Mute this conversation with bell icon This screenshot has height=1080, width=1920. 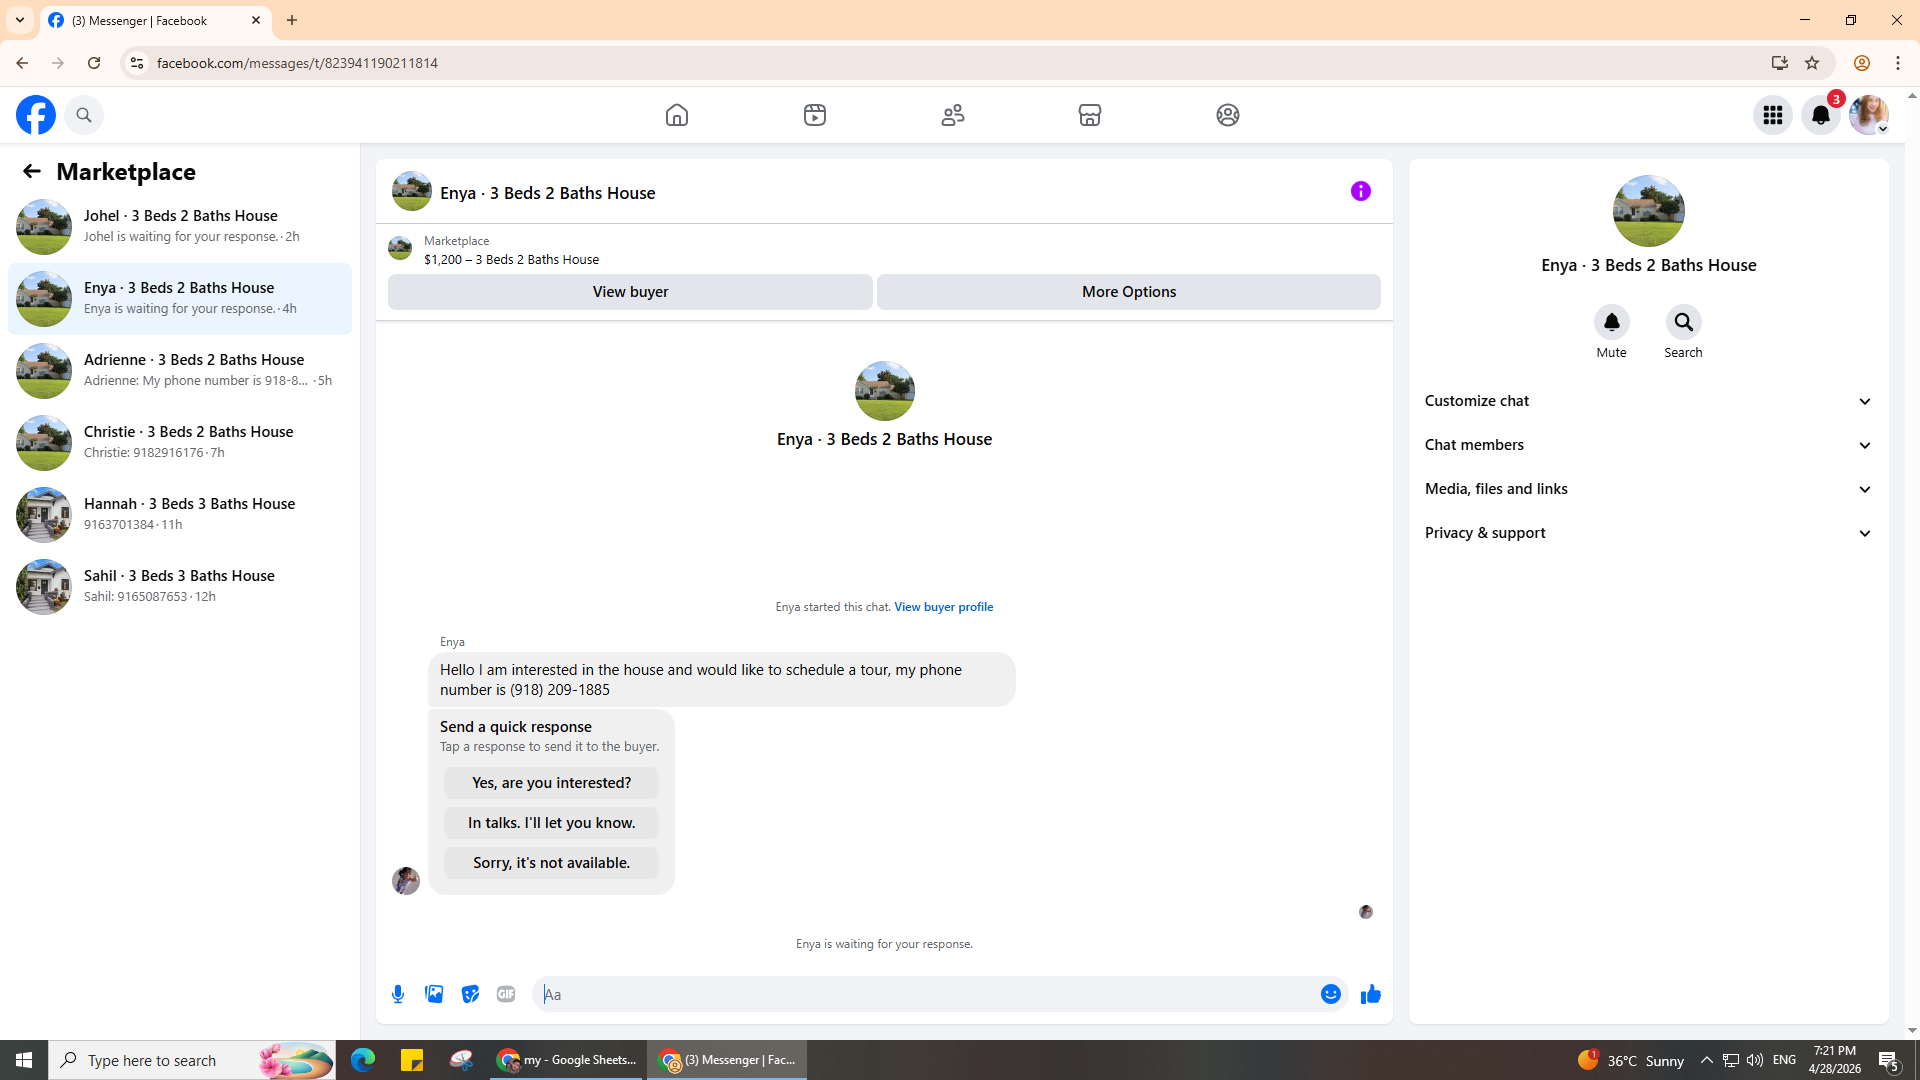click(x=1611, y=322)
